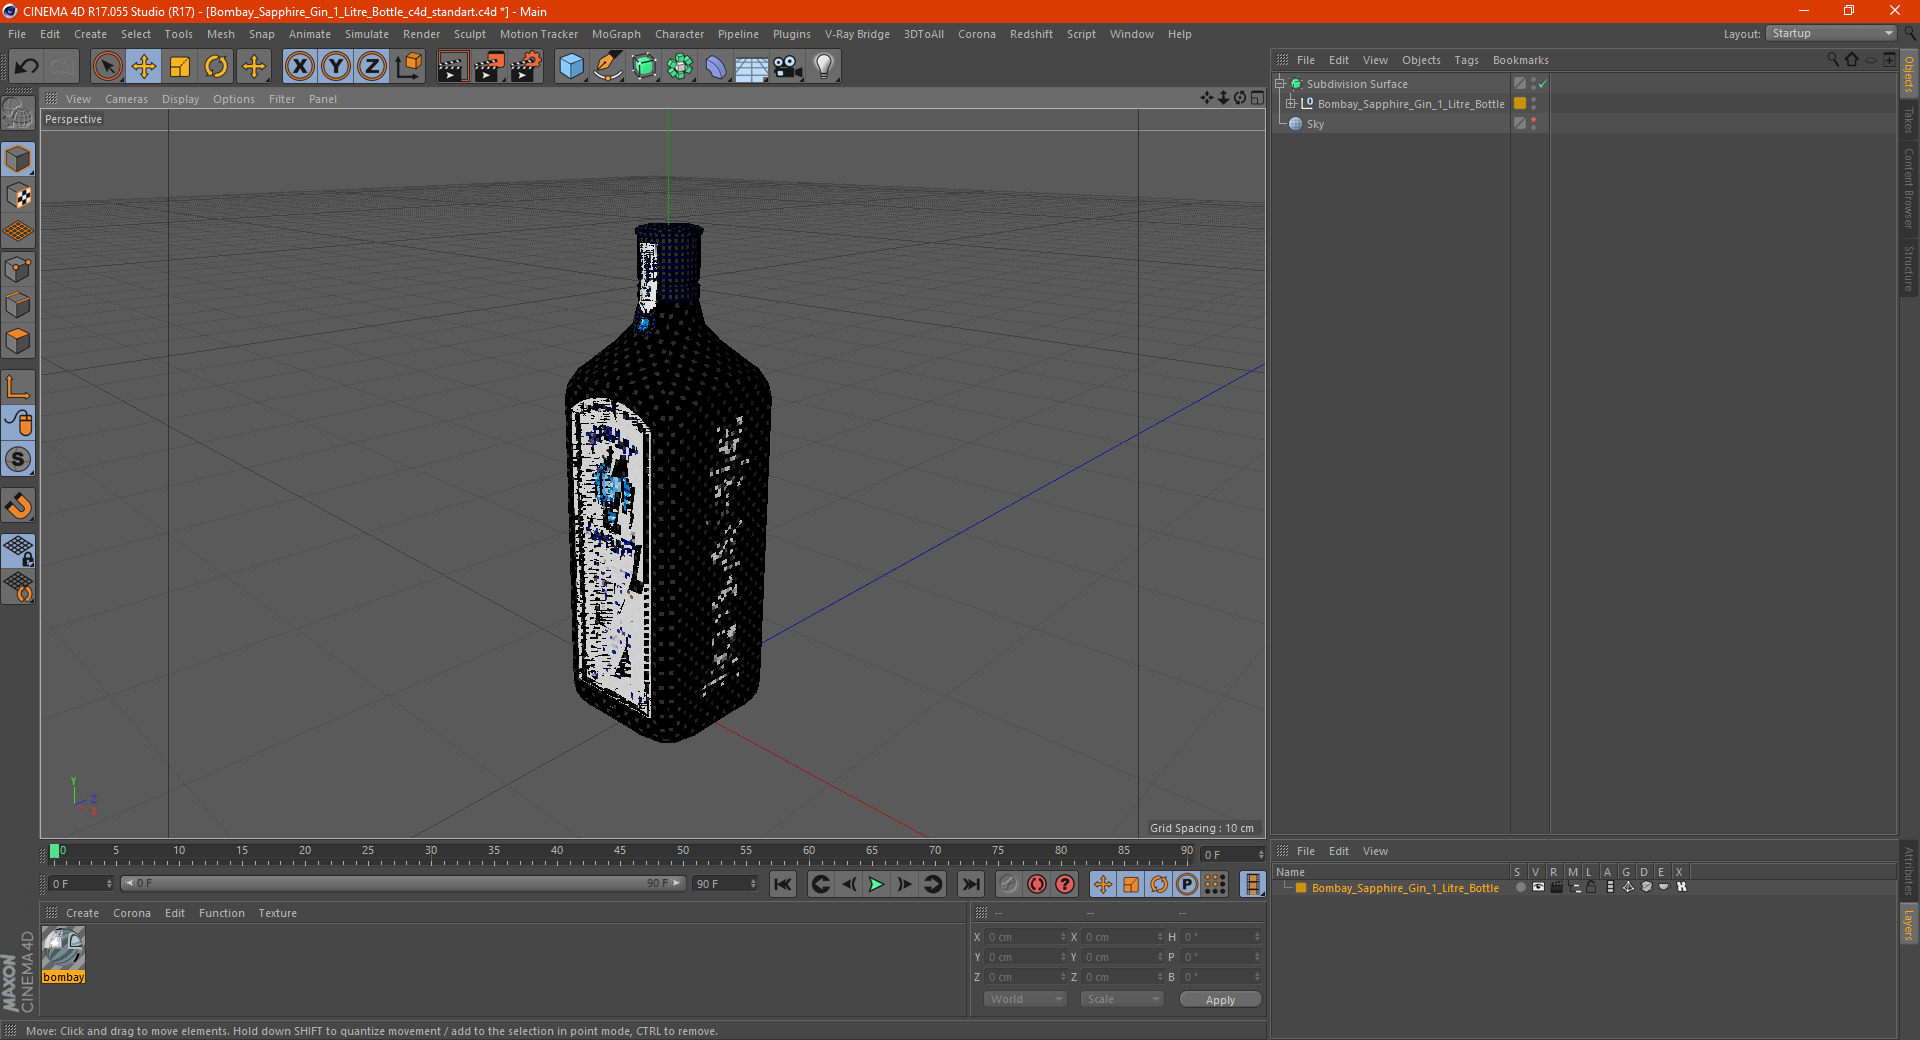The height and width of the screenshot is (1040, 1920).
Task: Open the Bend deformer icon
Action: tap(716, 67)
